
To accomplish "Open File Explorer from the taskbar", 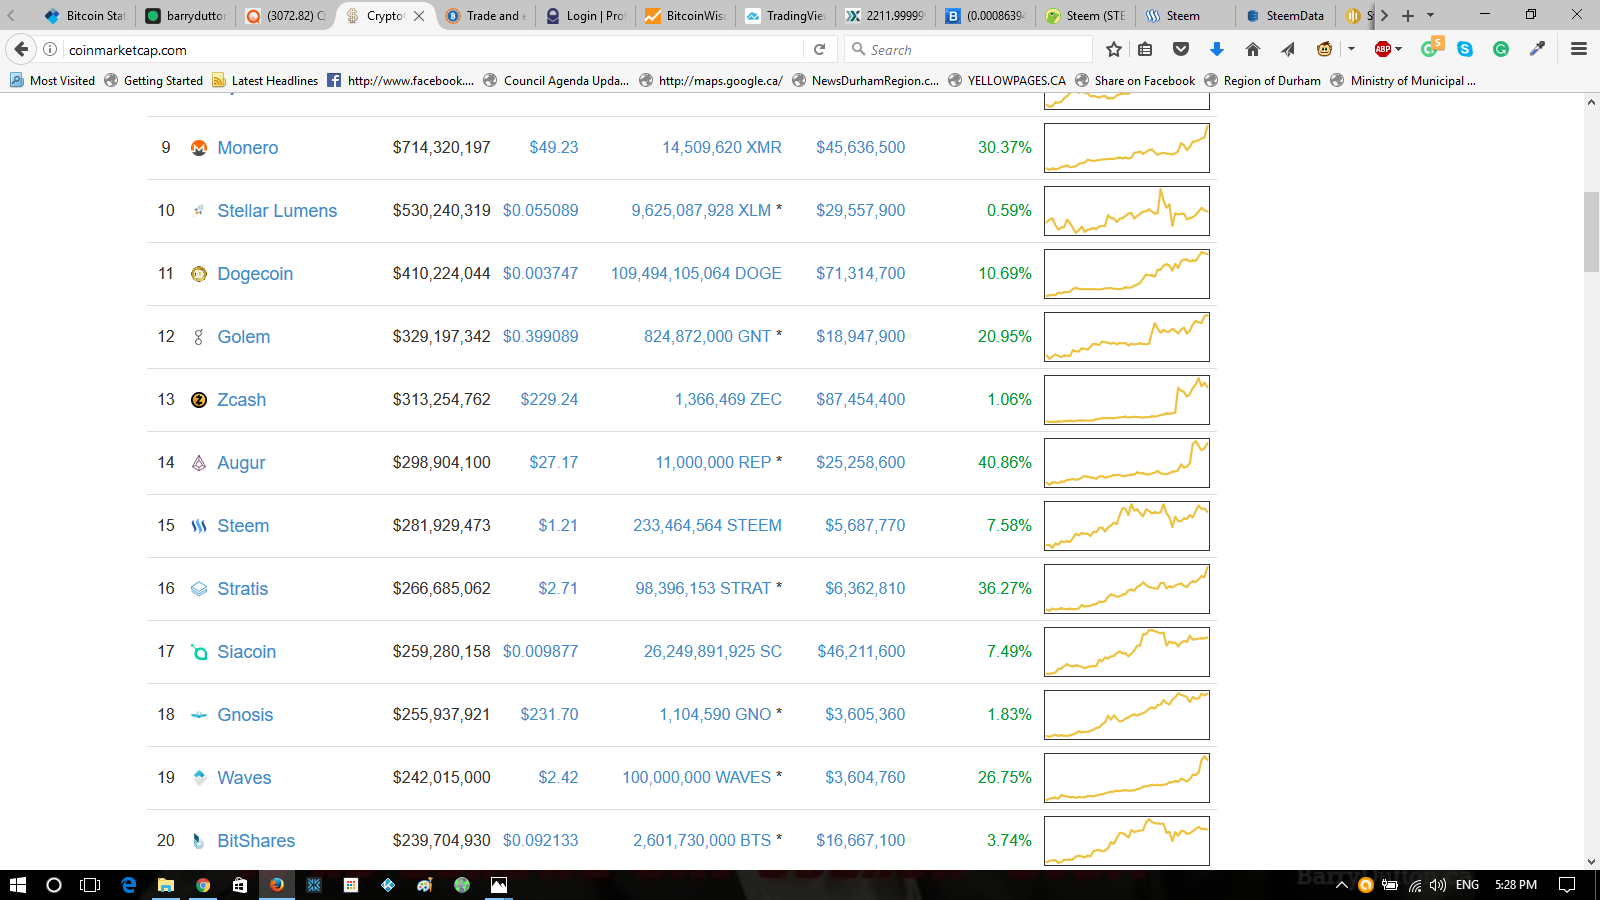I will [x=165, y=885].
